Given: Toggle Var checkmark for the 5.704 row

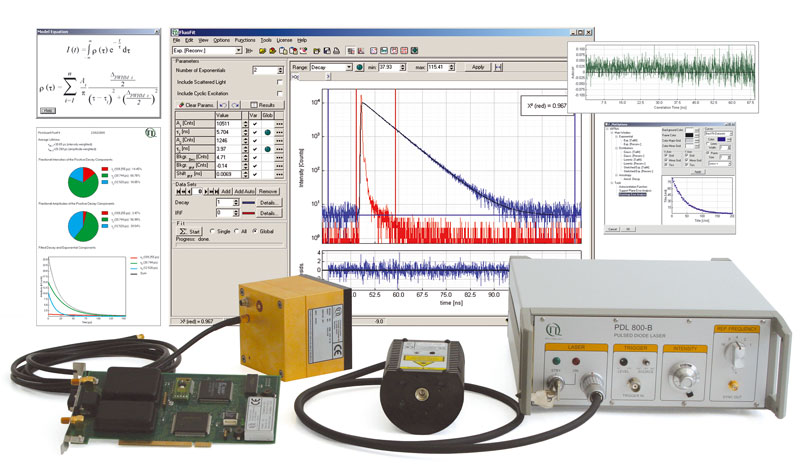Looking at the screenshot, I should (255, 132).
